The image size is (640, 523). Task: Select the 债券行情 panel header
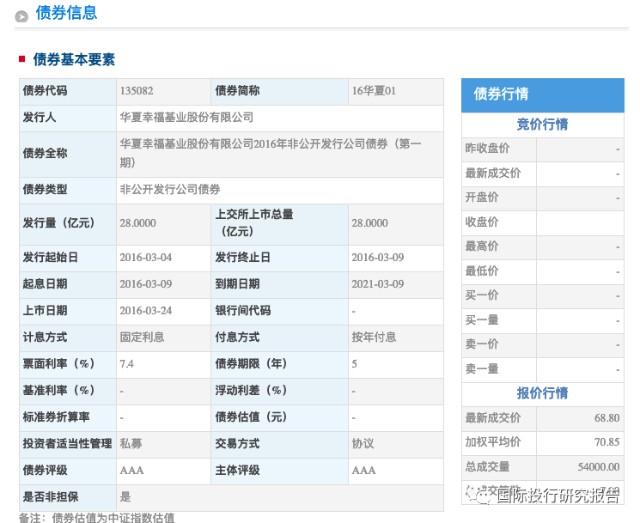point(542,95)
